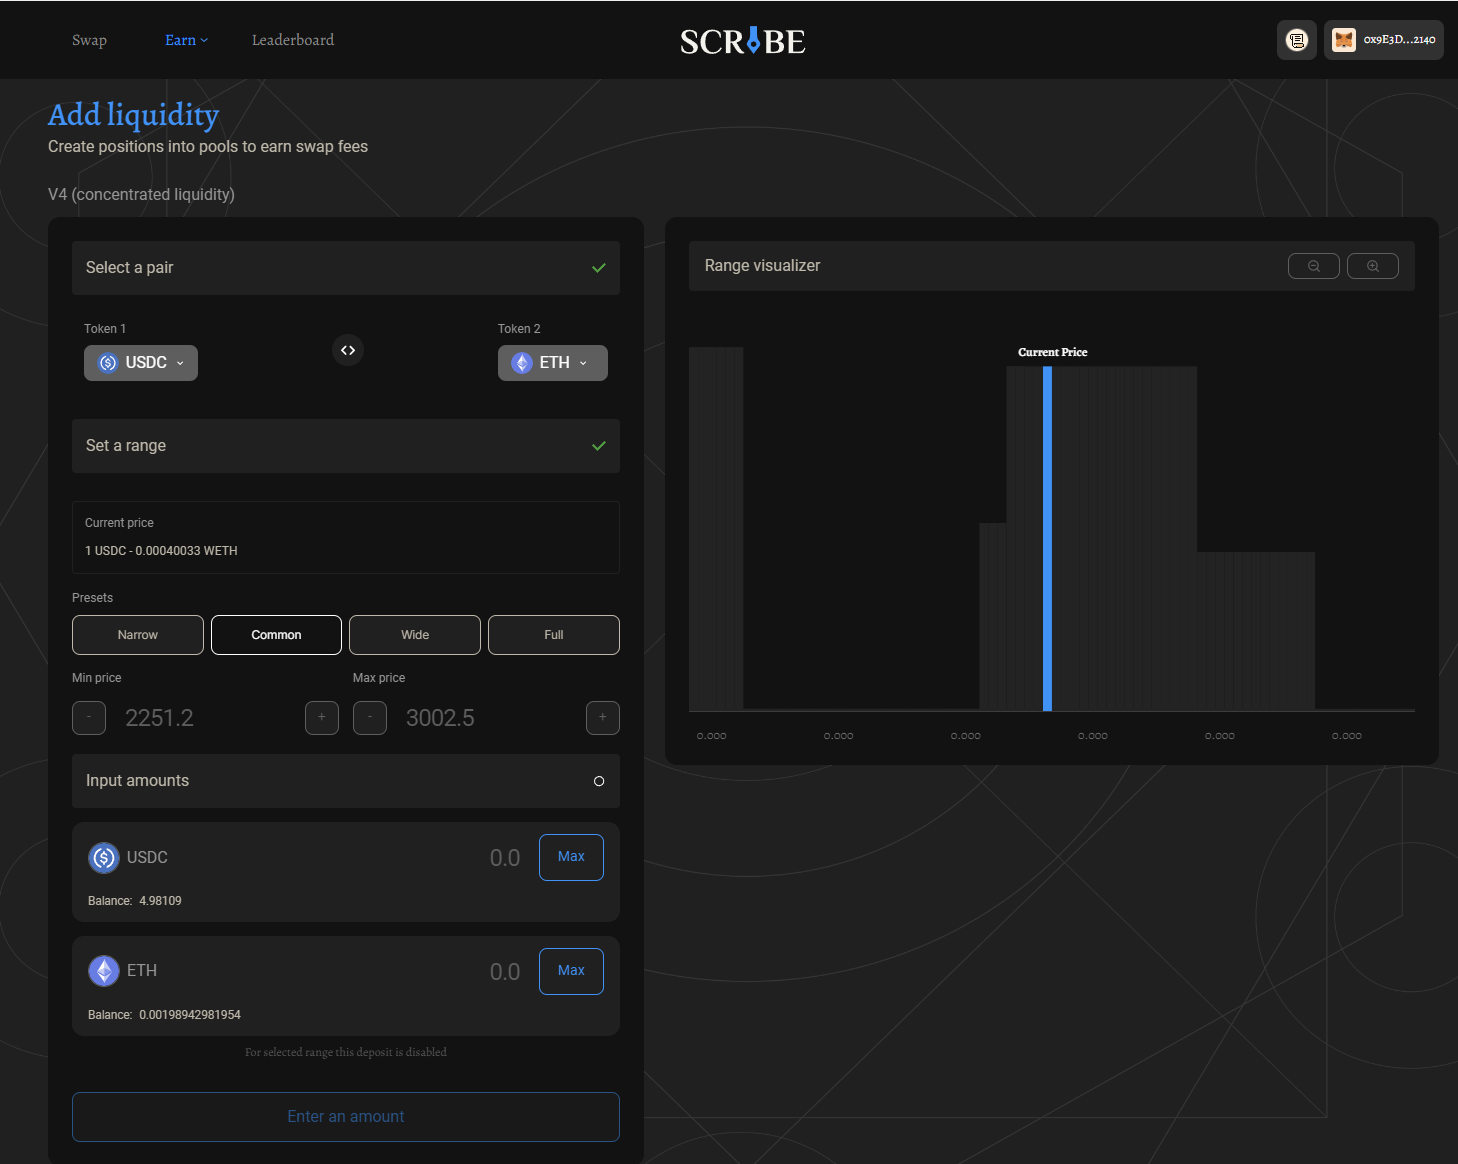Go to the Leaderboard page
This screenshot has width=1458, height=1164.
293,40
